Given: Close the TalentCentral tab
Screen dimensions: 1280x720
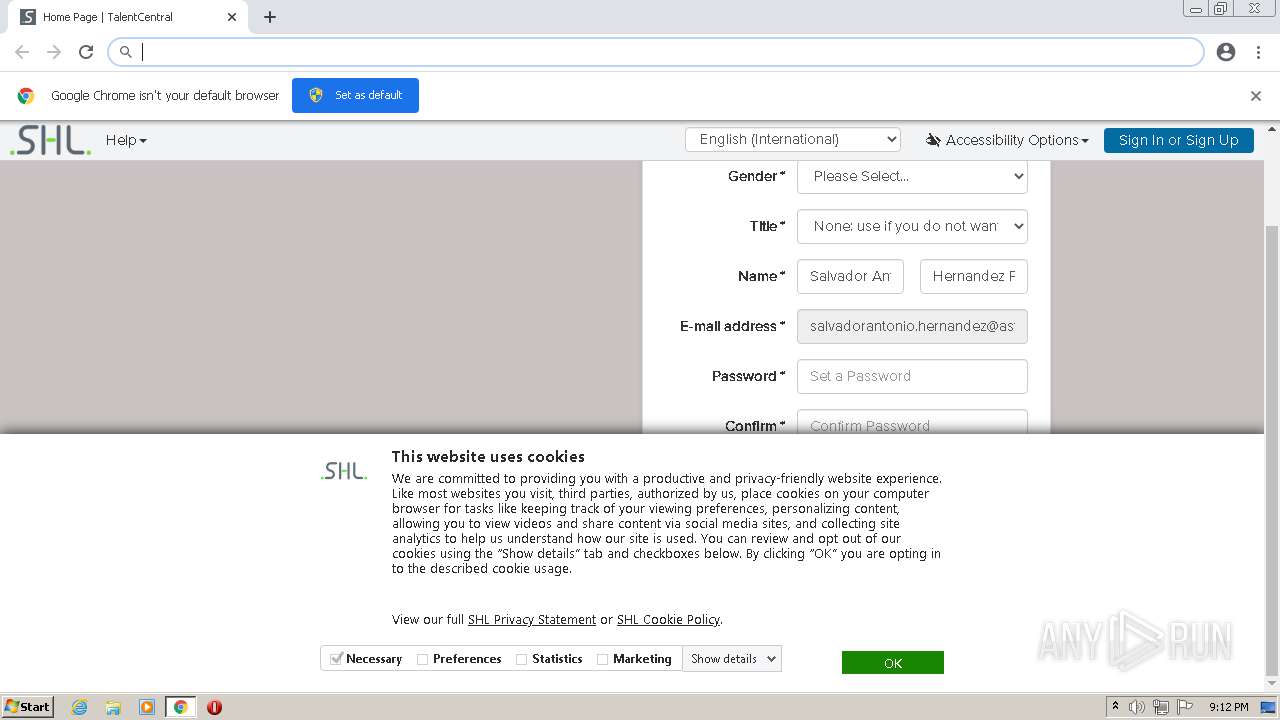Looking at the screenshot, I should coord(231,17).
